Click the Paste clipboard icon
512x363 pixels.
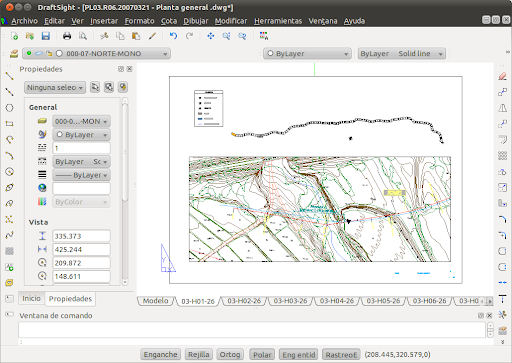pos(136,36)
